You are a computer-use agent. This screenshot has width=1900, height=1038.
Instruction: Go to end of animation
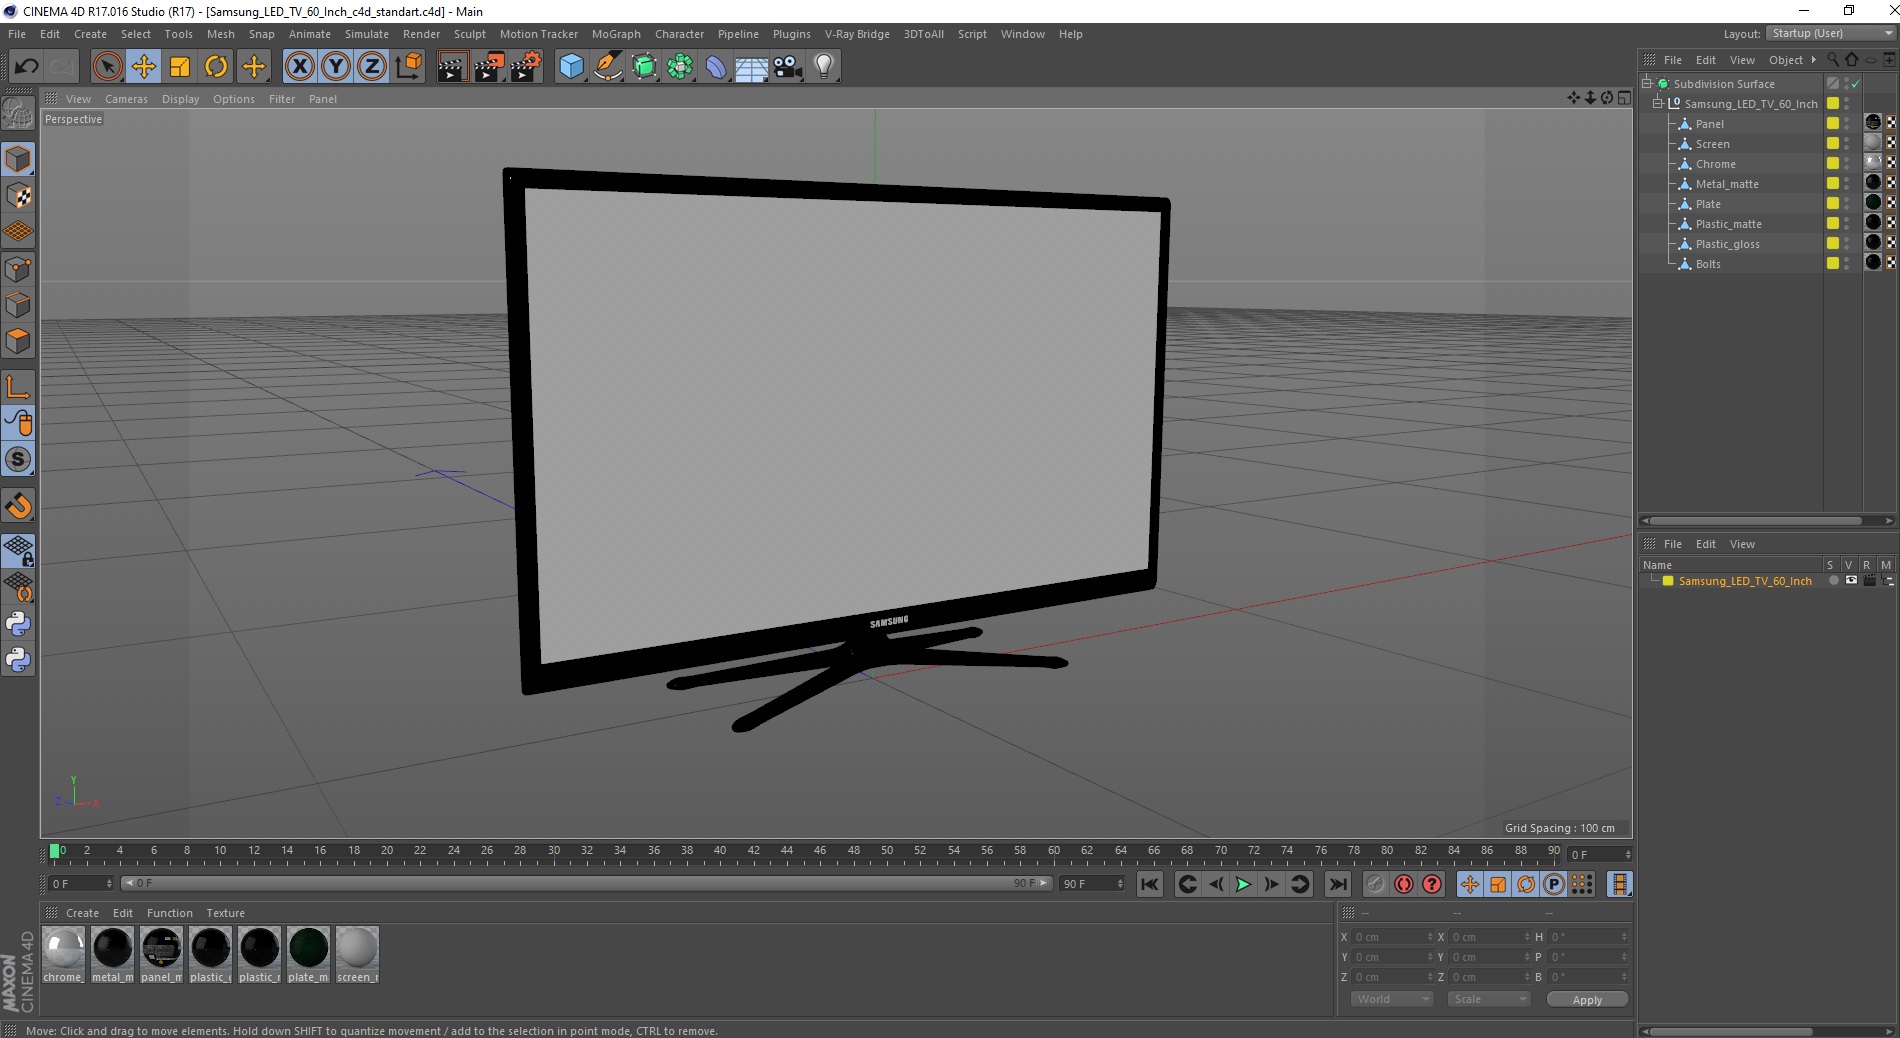pyautogui.click(x=1337, y=884)
